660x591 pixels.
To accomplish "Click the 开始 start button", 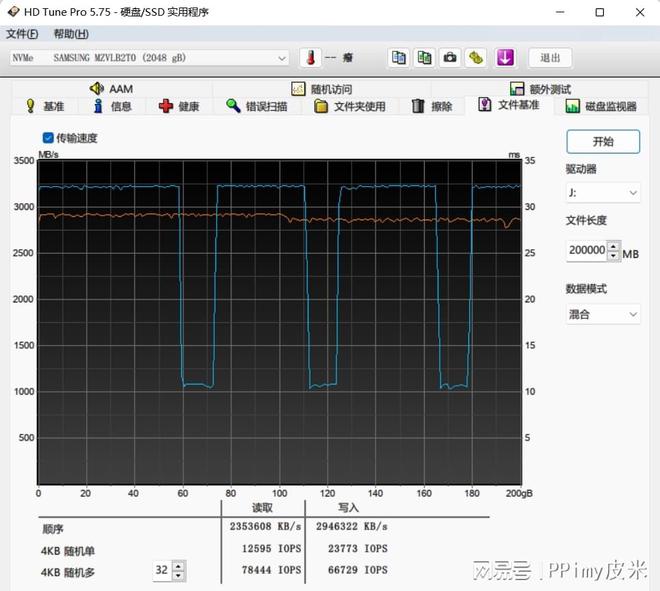I will [x=603, y=141].
